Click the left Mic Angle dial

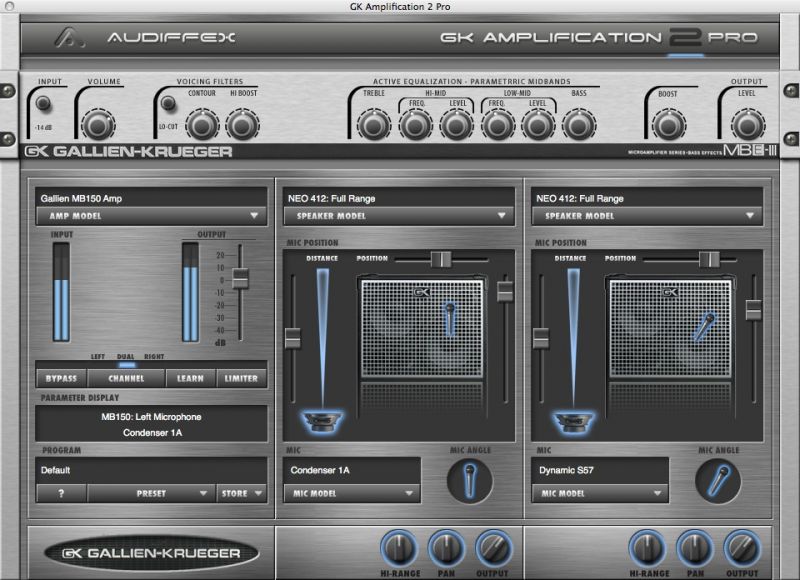(x=470, y=481)
